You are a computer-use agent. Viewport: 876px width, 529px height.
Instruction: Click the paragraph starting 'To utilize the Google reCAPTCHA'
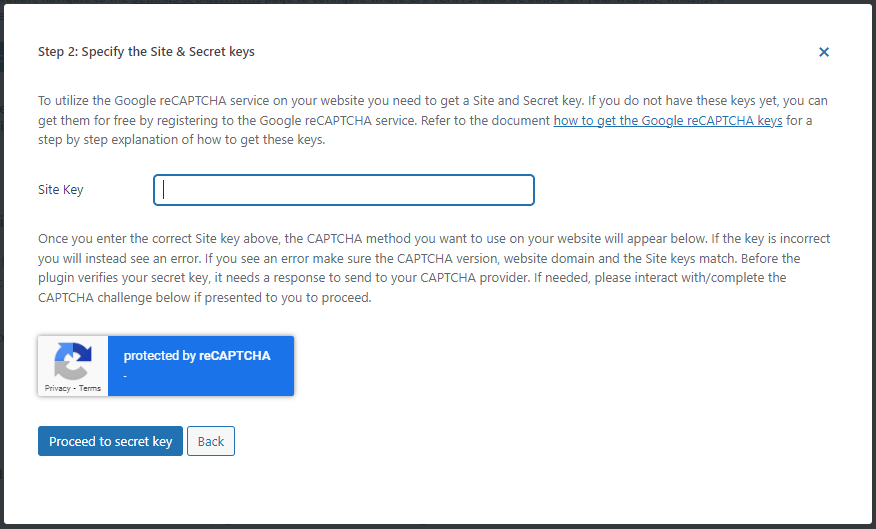pyautogui.click(x=433, y=120)
